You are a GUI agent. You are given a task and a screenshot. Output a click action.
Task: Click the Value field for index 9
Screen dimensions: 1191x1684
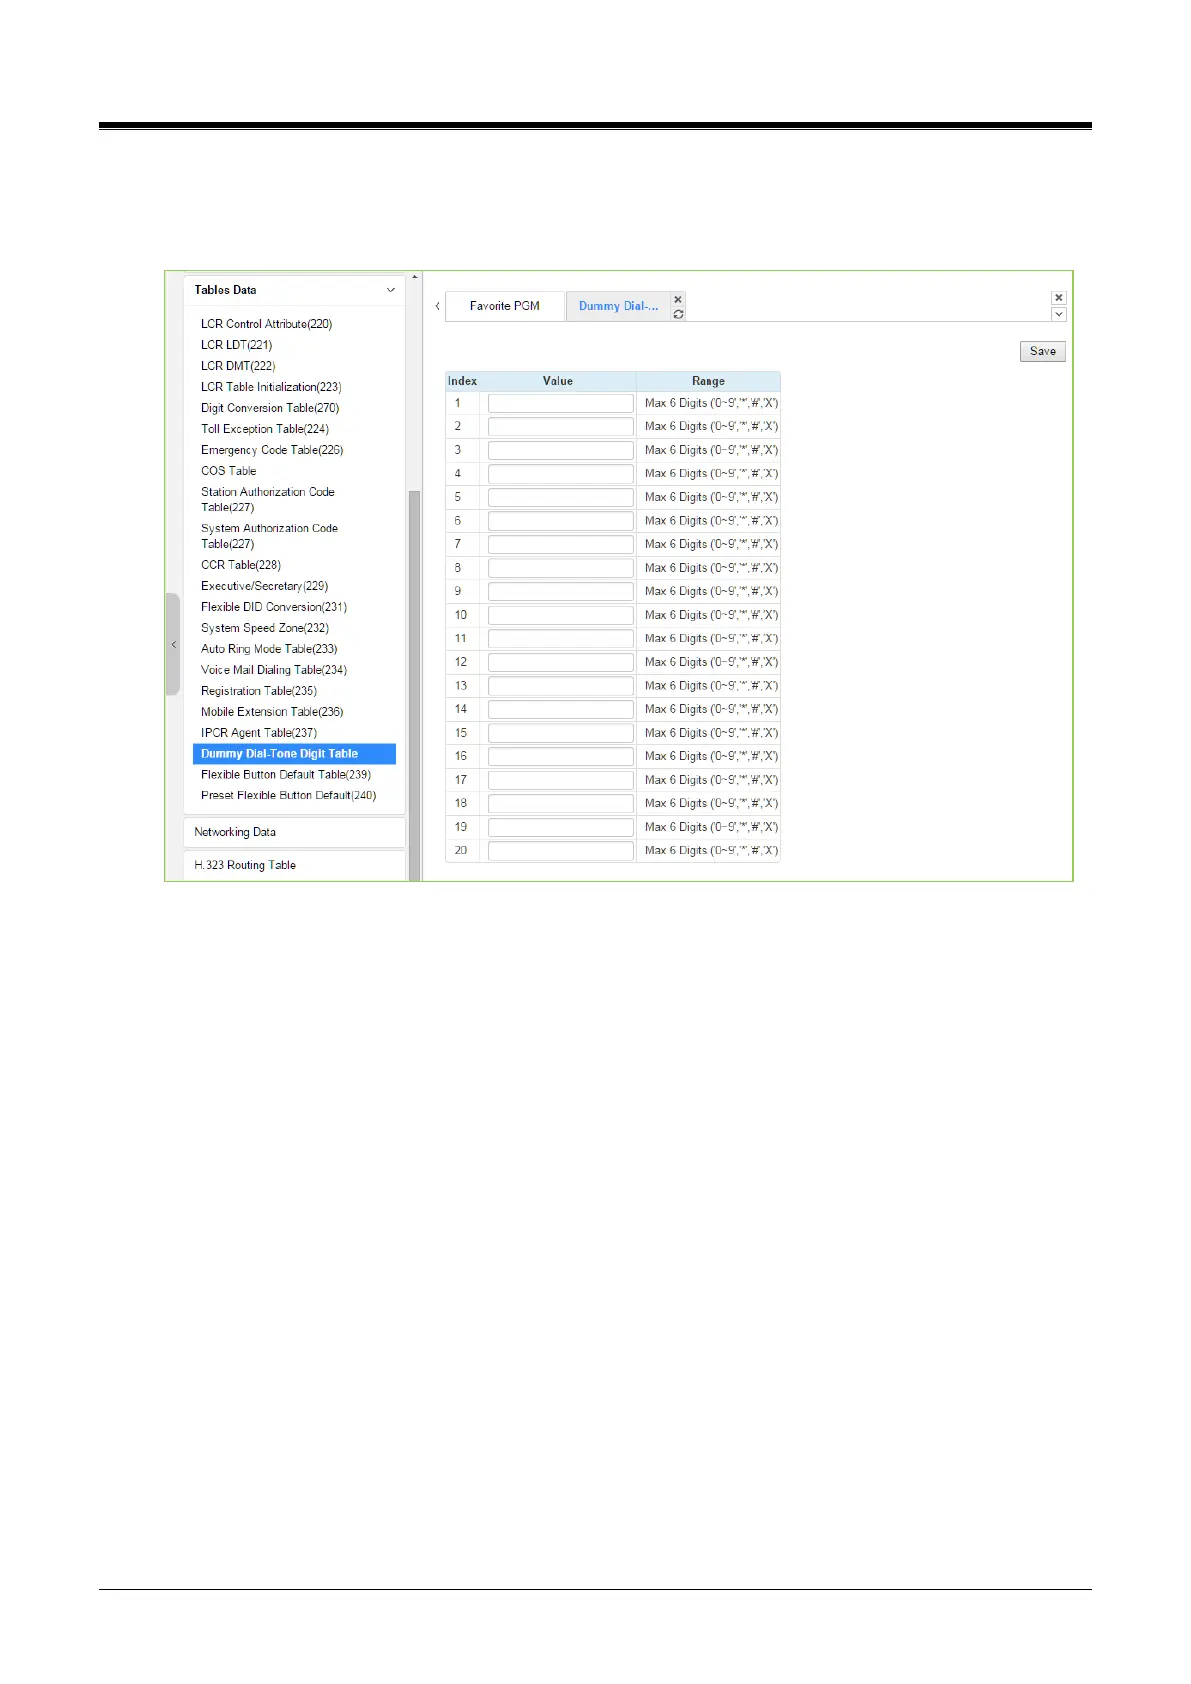[x=561, y=591]
